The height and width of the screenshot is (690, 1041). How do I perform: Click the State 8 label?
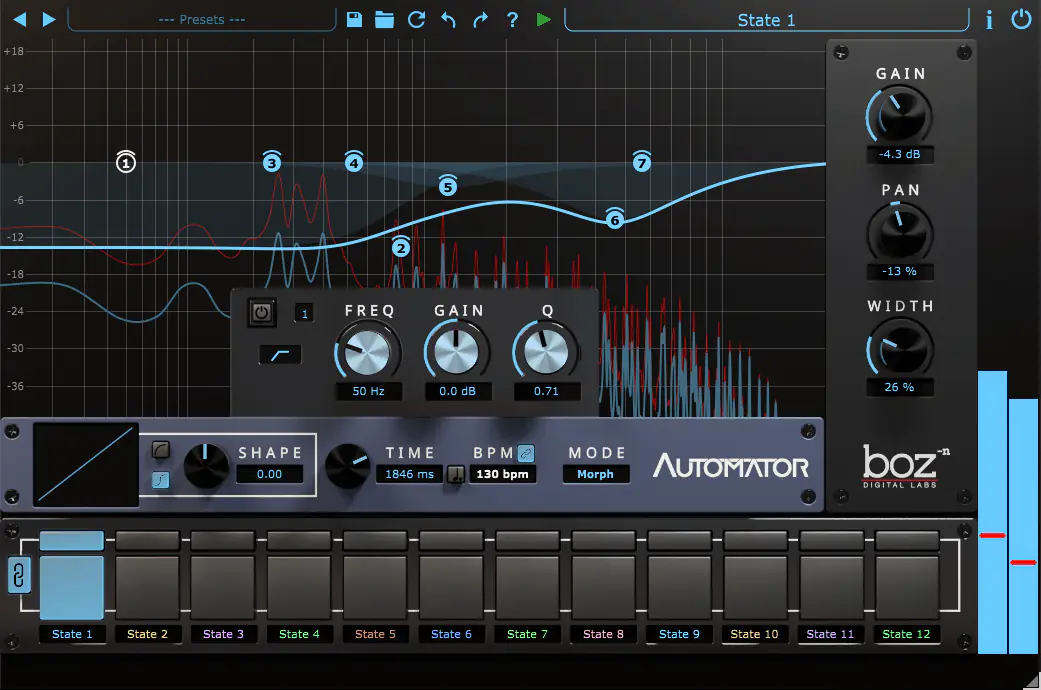coord(603,634)
